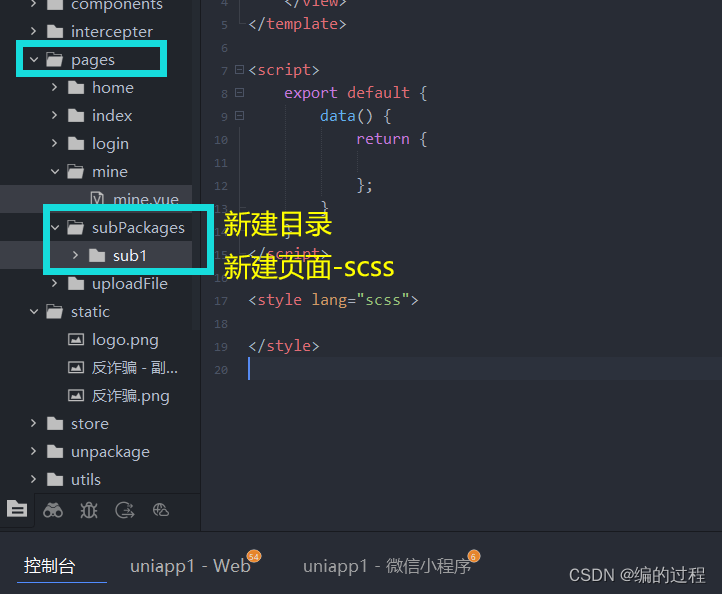
Task: Select the mine.vue file in tree
Action: pyautogui.click(x=96, y=199)
